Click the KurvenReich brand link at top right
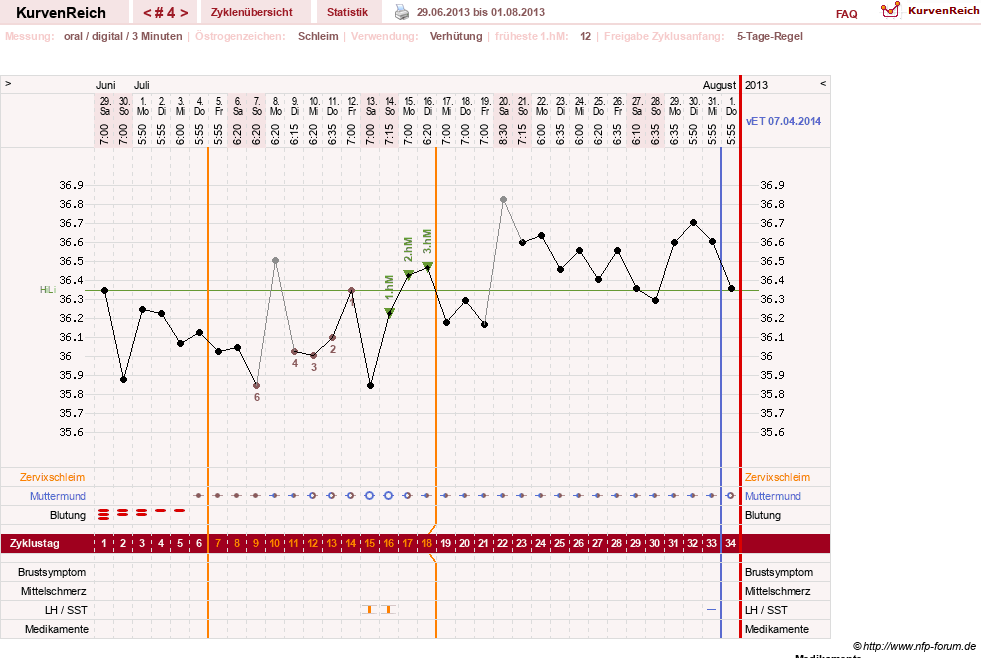The height and width of the screenshot is (658, 981). [x=943, y=11]
